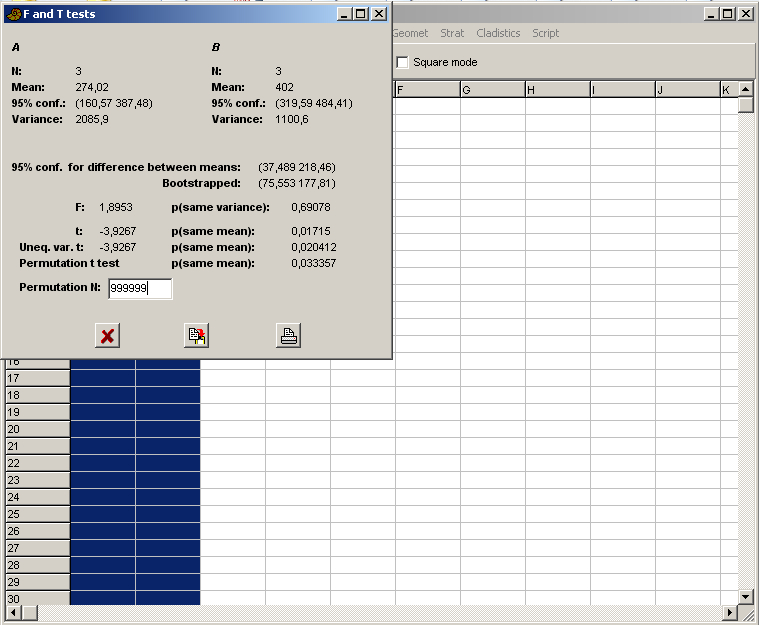The height and width of the screenshot is (625, 759).
Task: Select row 20 by its row header
Action: coord(37,429)
